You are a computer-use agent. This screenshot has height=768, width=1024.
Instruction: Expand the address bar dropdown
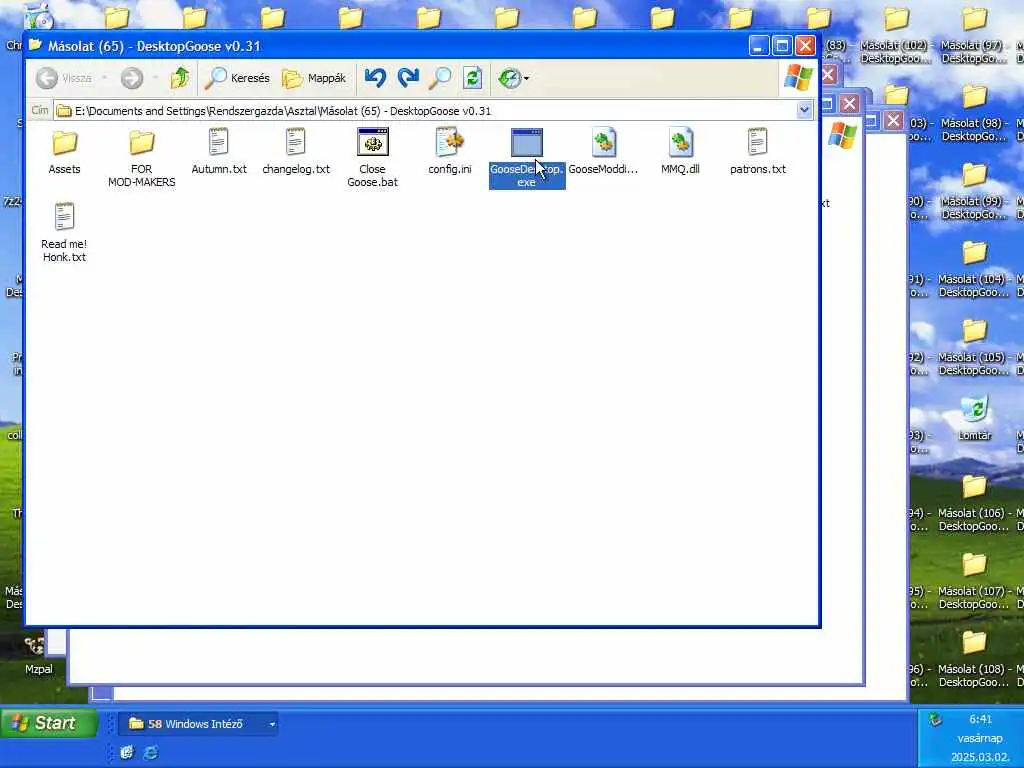[x=804, y=110]
